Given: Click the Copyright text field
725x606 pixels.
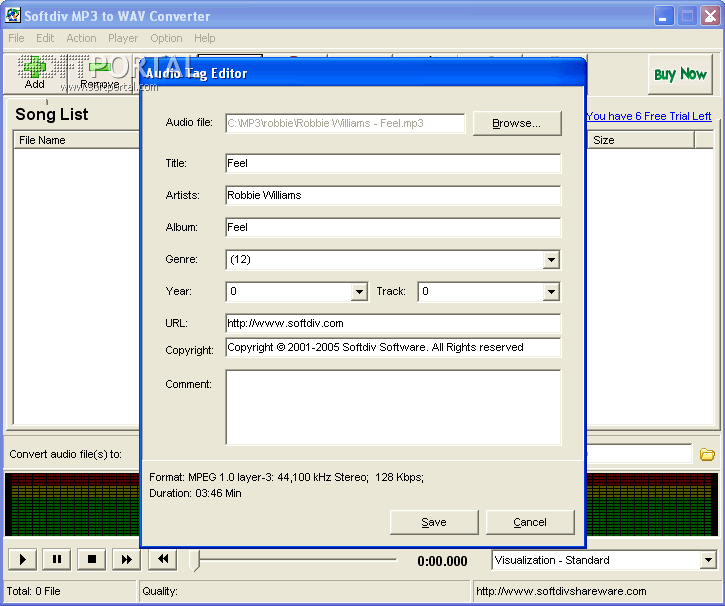Looking at the screenshot, I should coord(393,347).
